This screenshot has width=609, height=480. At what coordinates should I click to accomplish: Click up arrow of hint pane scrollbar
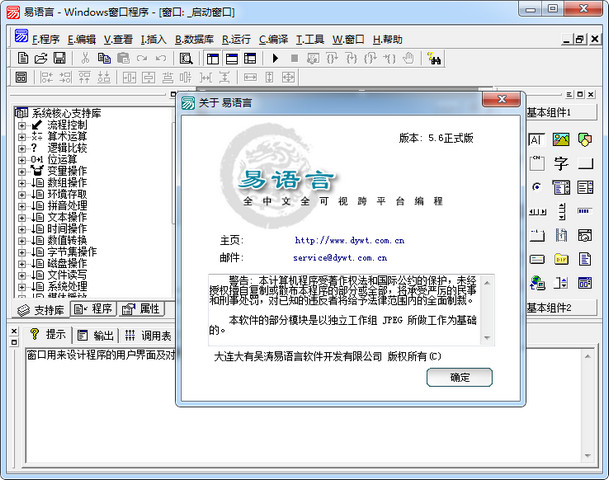pyautogui.click(x=588, y=357)
